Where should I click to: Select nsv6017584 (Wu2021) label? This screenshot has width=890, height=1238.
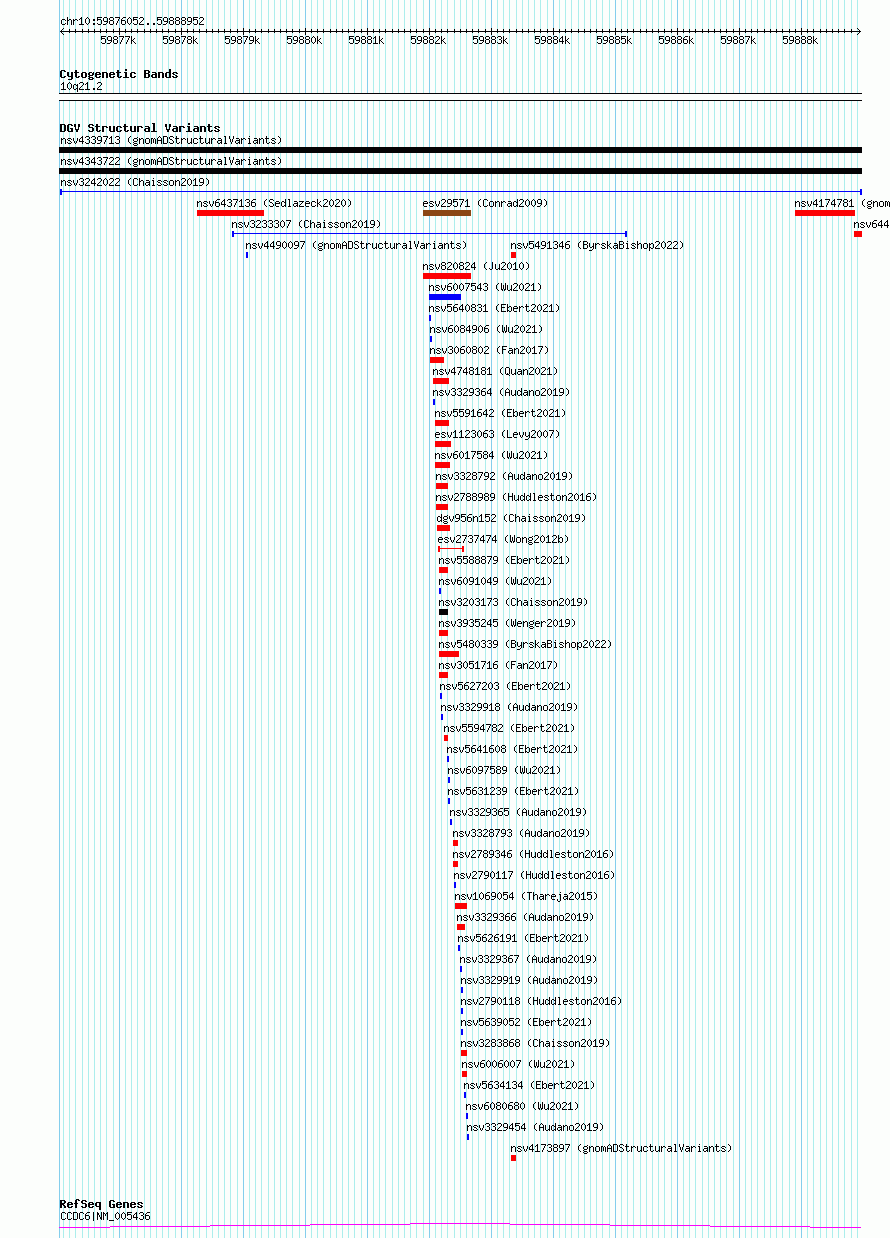tap(491, 455)
